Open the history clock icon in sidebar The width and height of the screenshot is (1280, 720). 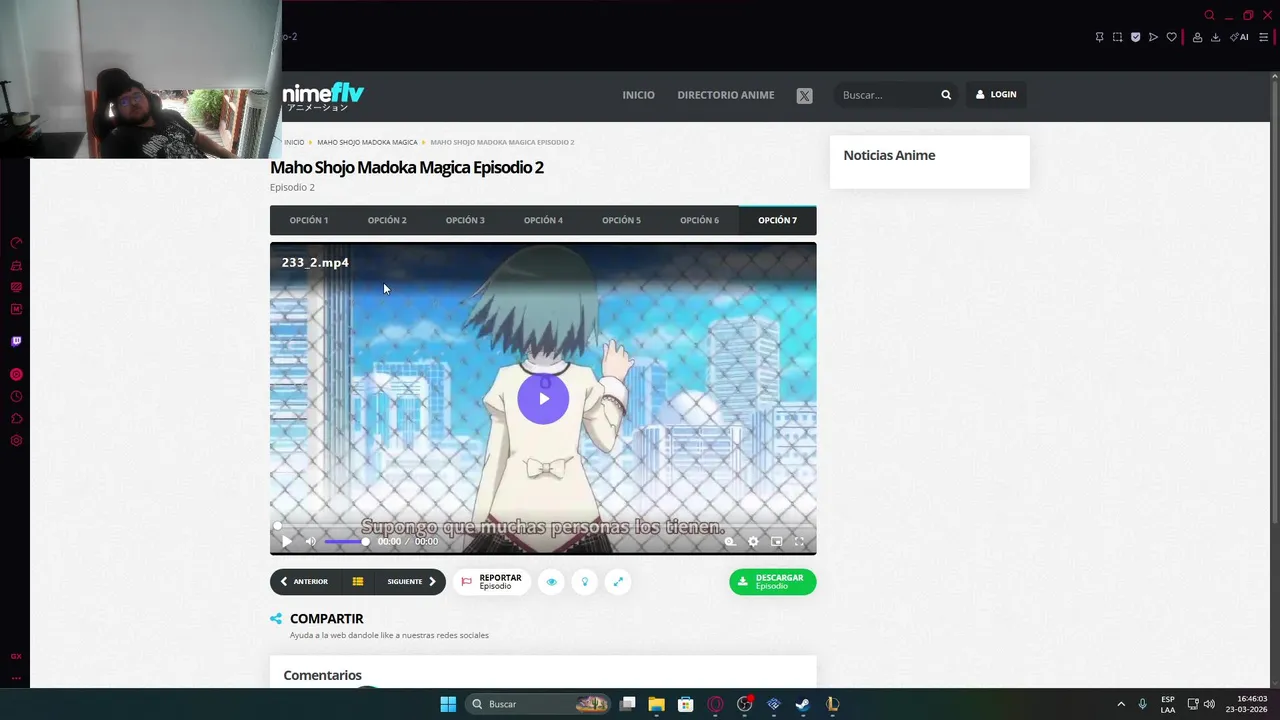(x=16, y=397)
